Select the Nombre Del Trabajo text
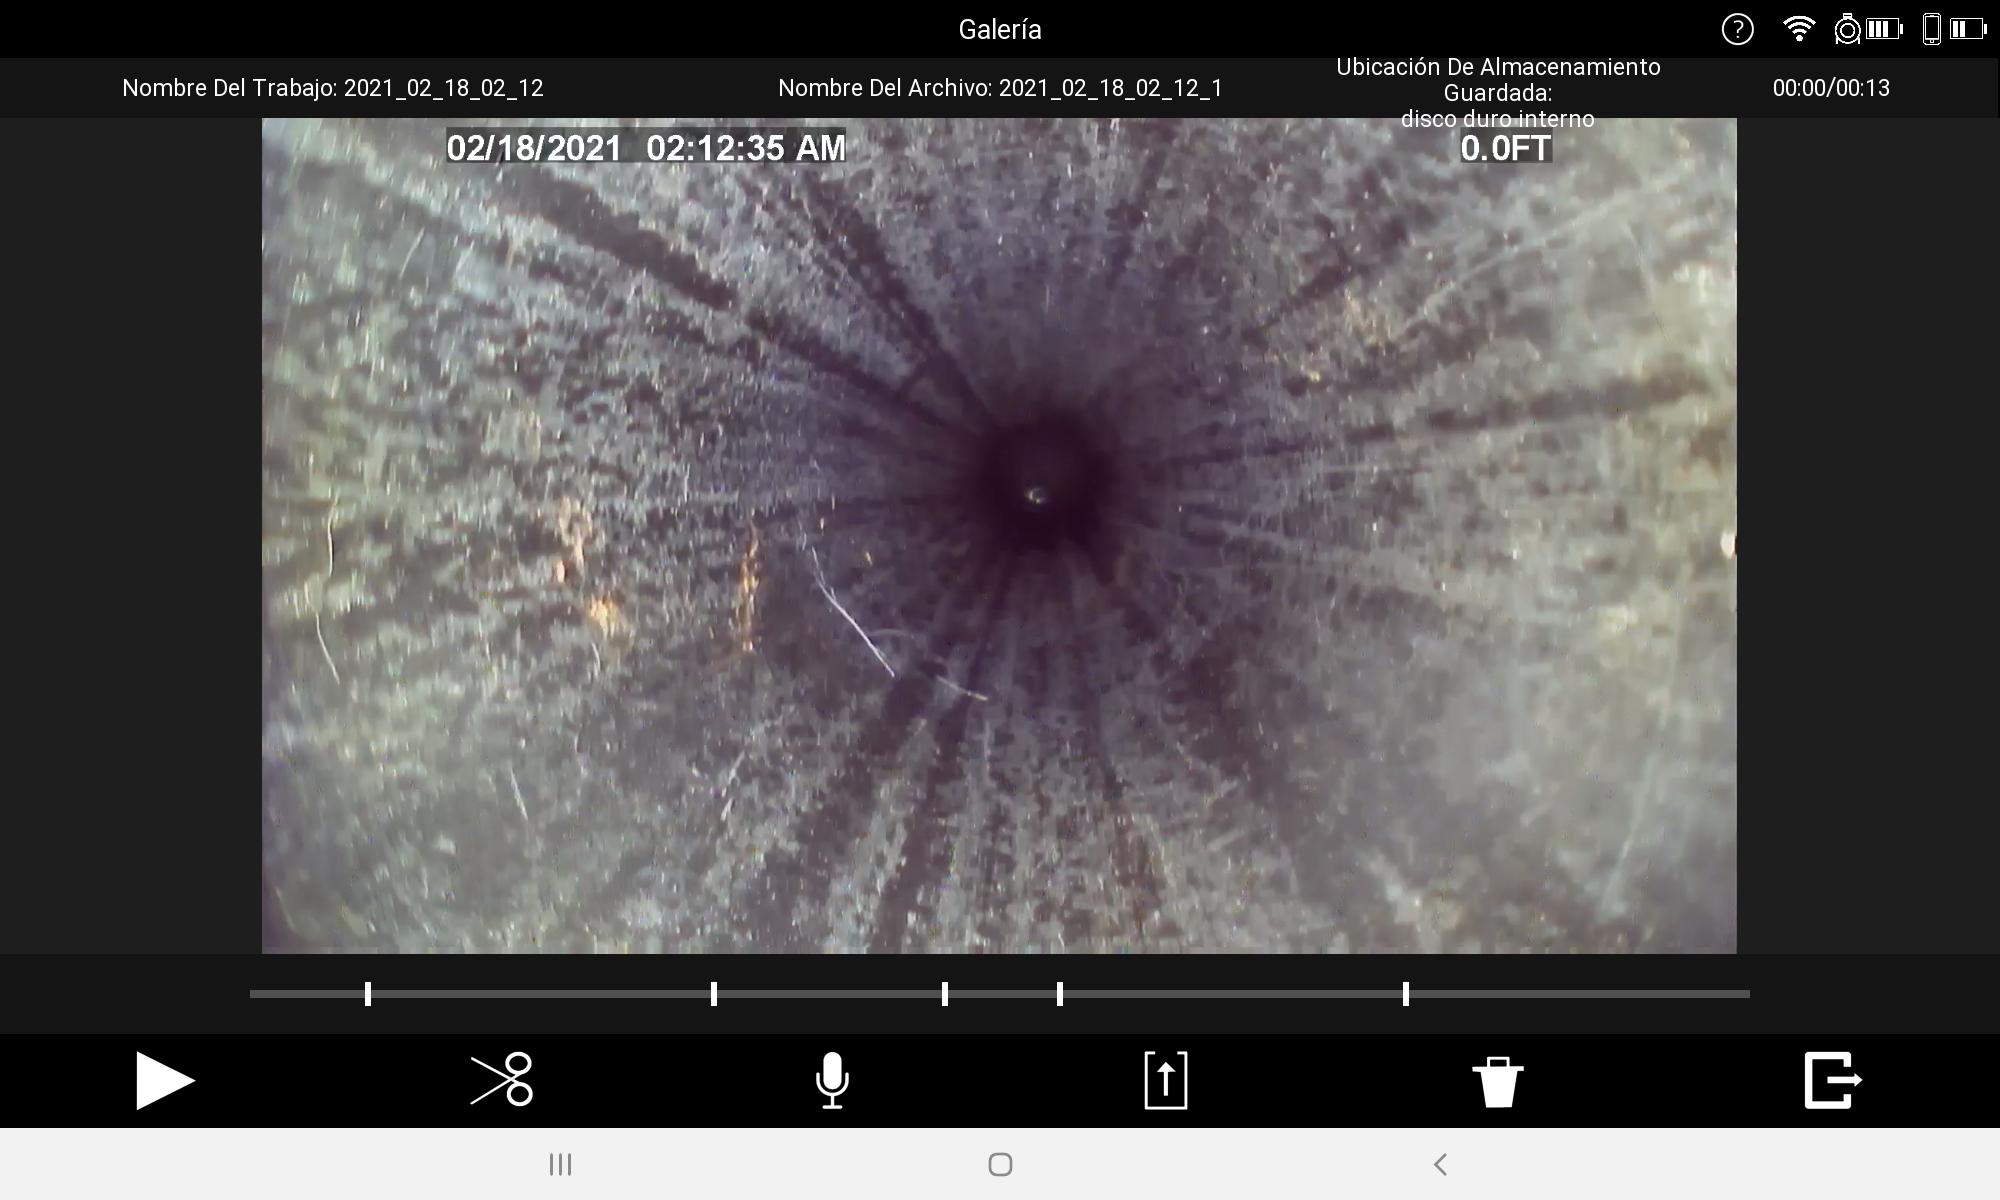This screenshot has height=1200, width=2000. click(x=333, y=88)
